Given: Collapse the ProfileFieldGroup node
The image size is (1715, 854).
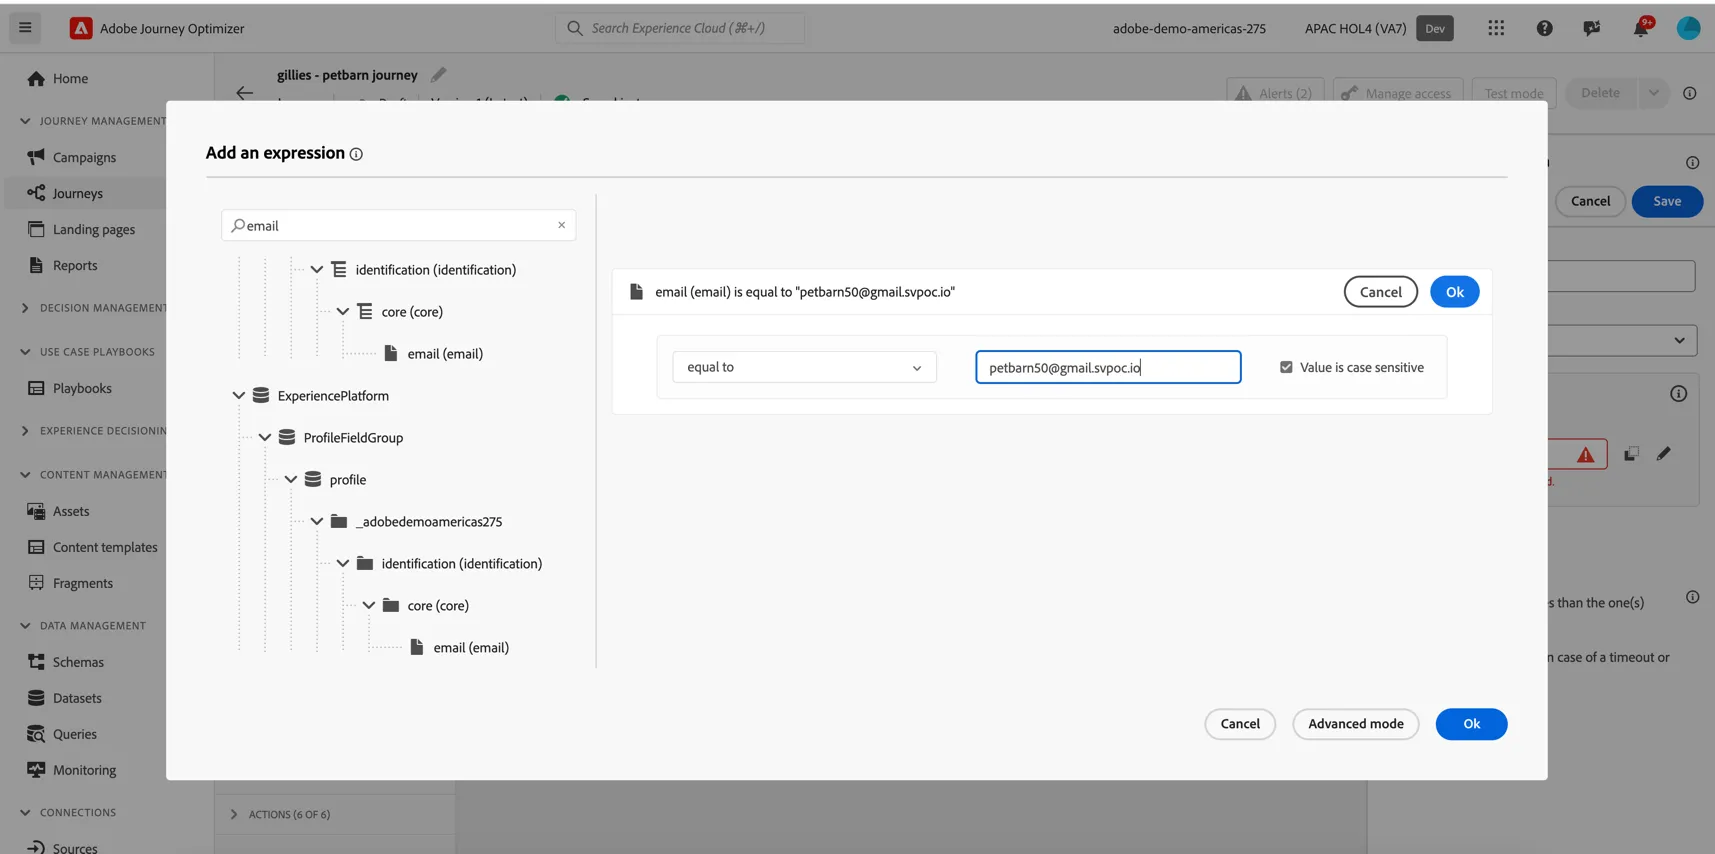Looking at the screenshot, I should click(265, 438).
